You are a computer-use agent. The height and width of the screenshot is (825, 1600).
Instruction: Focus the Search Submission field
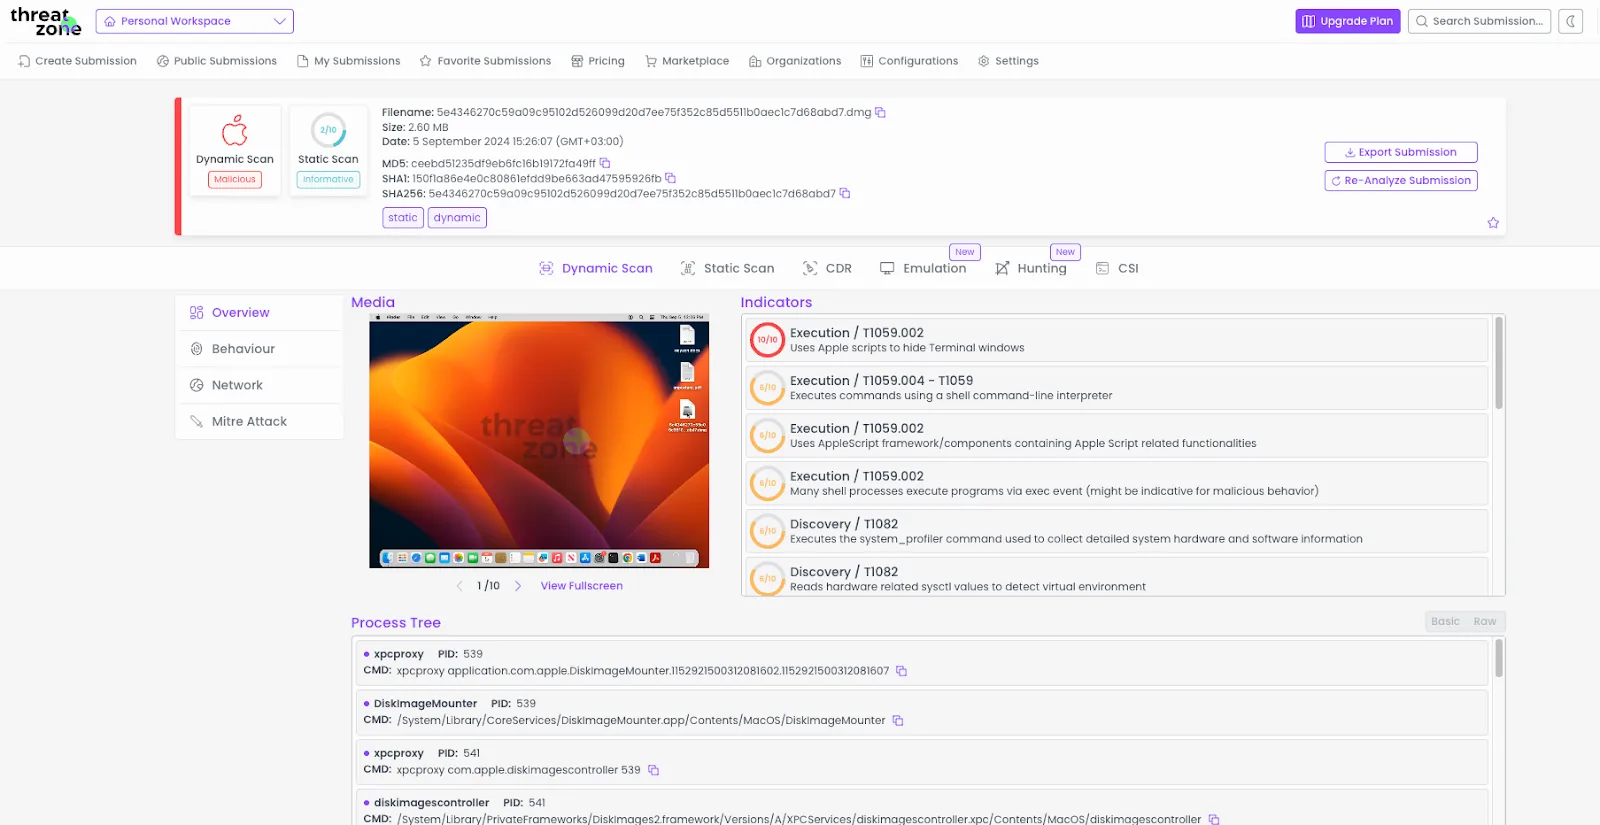tap(1479, 21)
